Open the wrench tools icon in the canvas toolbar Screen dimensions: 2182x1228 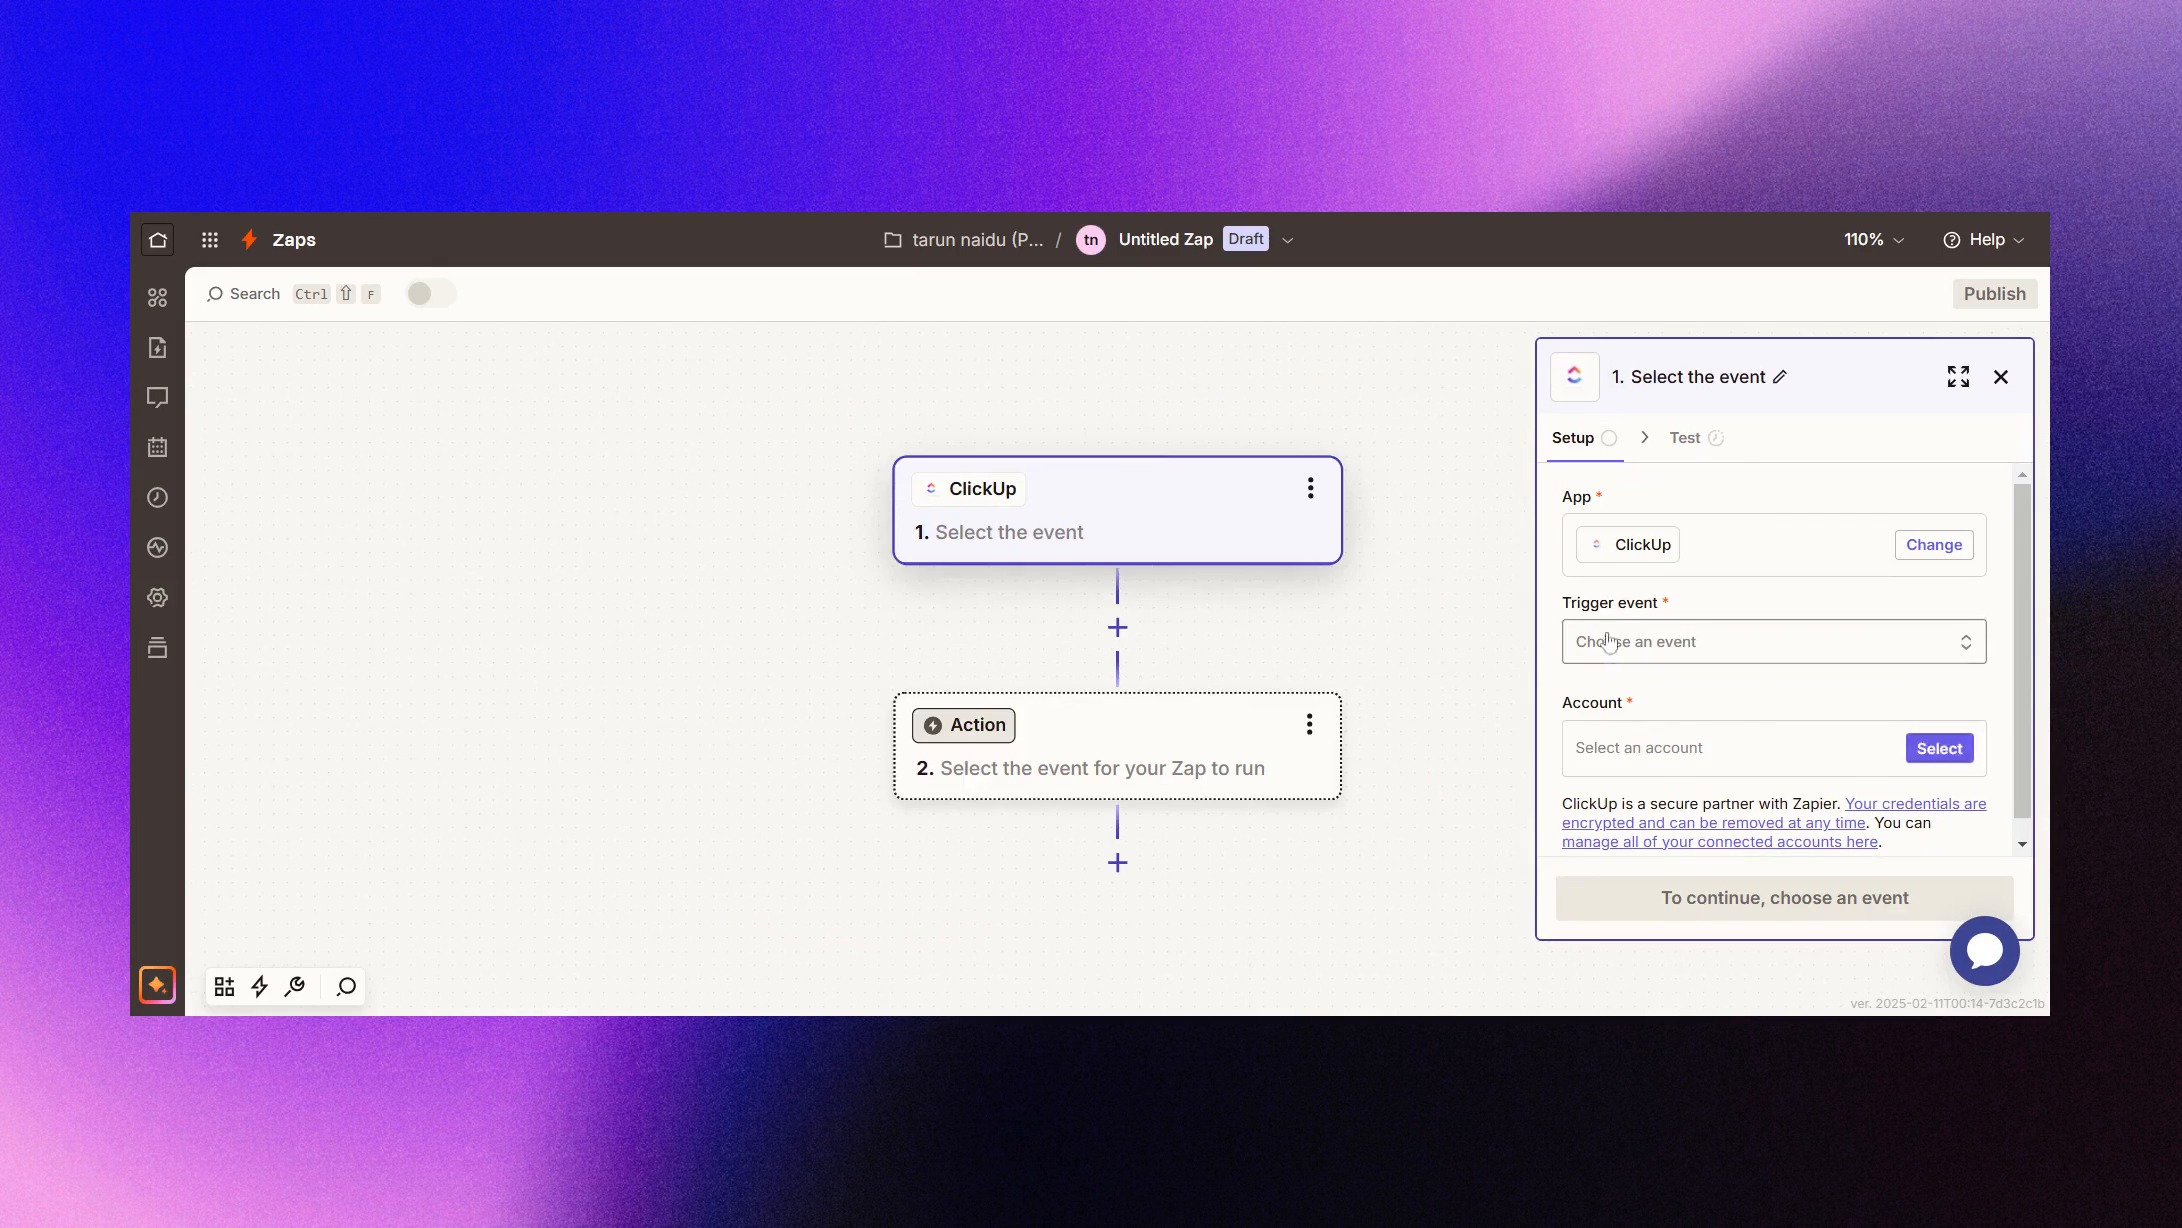[x=295, y=987]
